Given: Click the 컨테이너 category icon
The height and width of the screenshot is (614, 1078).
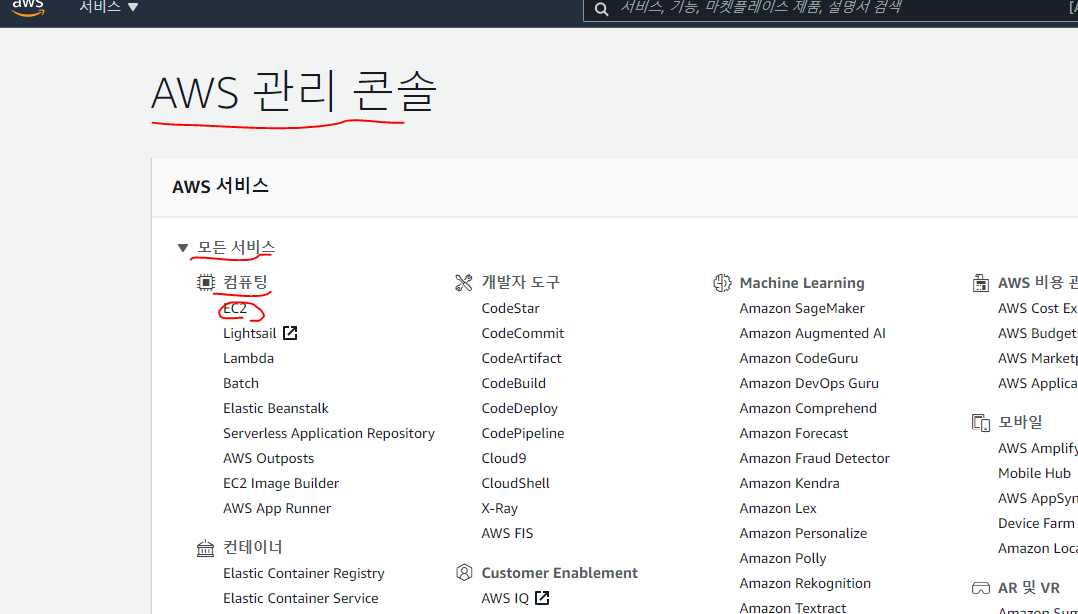Looking at the screenshot, I should point(206,548).
